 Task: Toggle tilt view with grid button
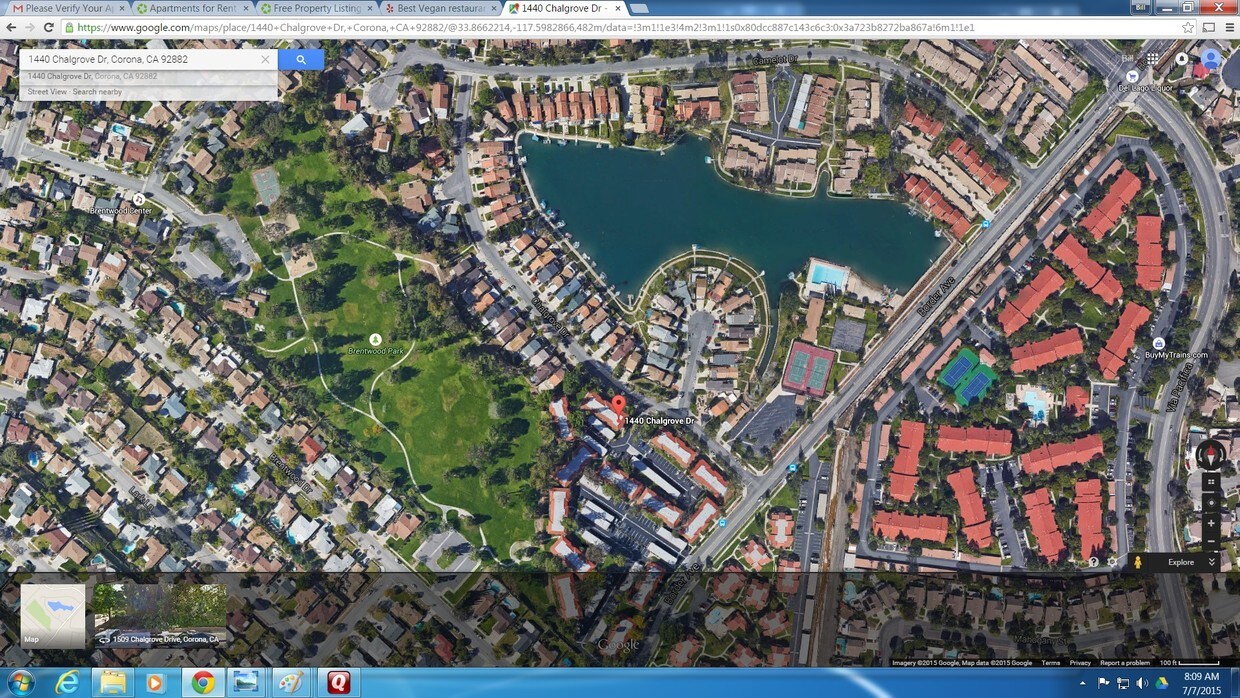(x=1211, y=481)
